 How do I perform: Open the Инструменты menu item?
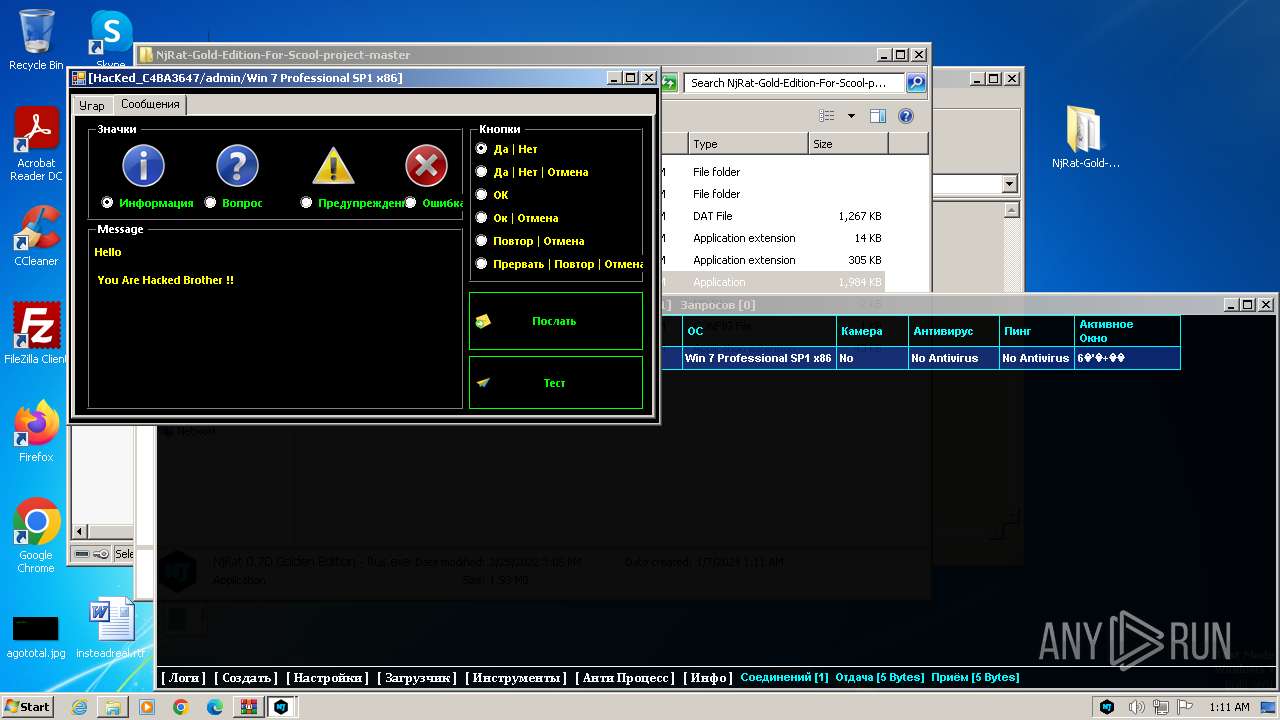tap(516, 677)
